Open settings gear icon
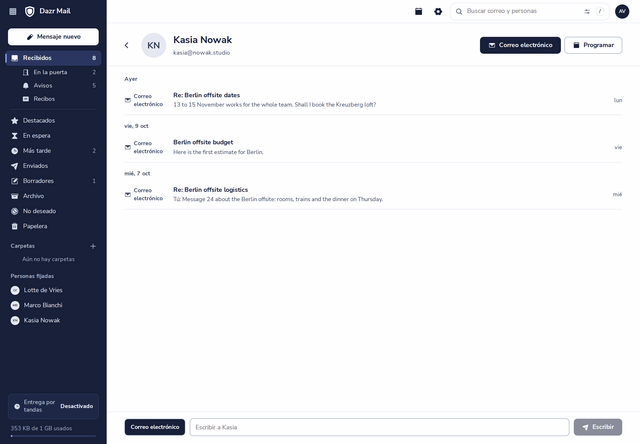 [x=438, y=11]
